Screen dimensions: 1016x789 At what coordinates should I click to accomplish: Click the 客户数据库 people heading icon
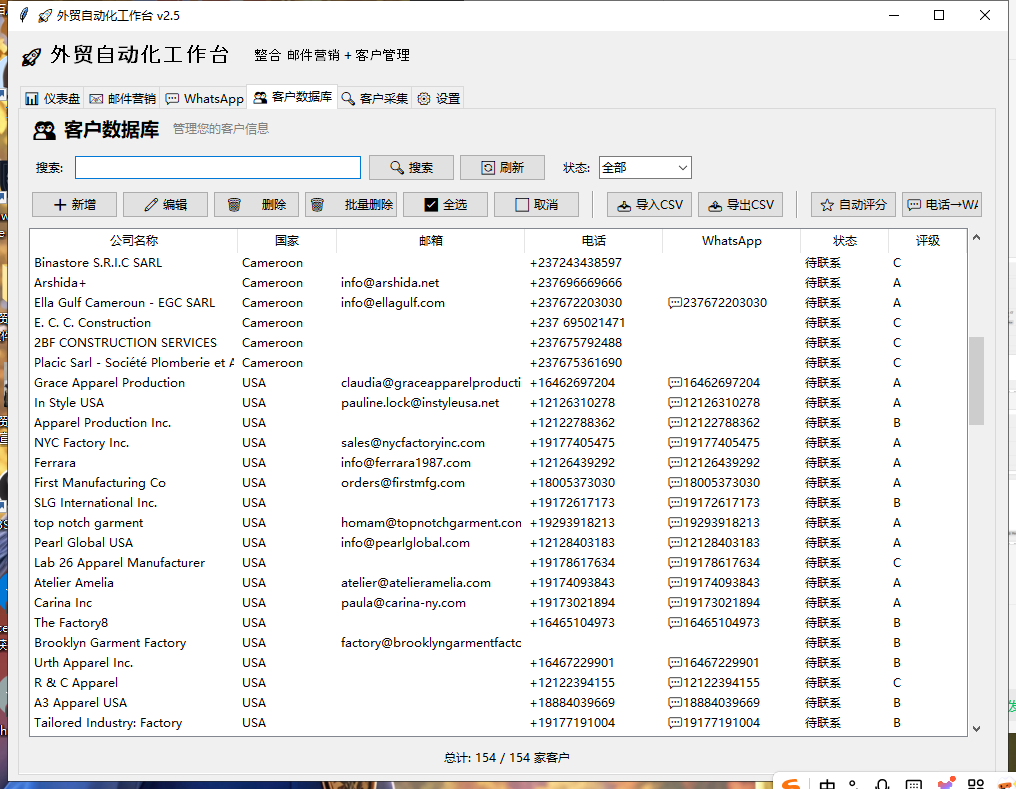pyautogui.click(x=45, y=131)
